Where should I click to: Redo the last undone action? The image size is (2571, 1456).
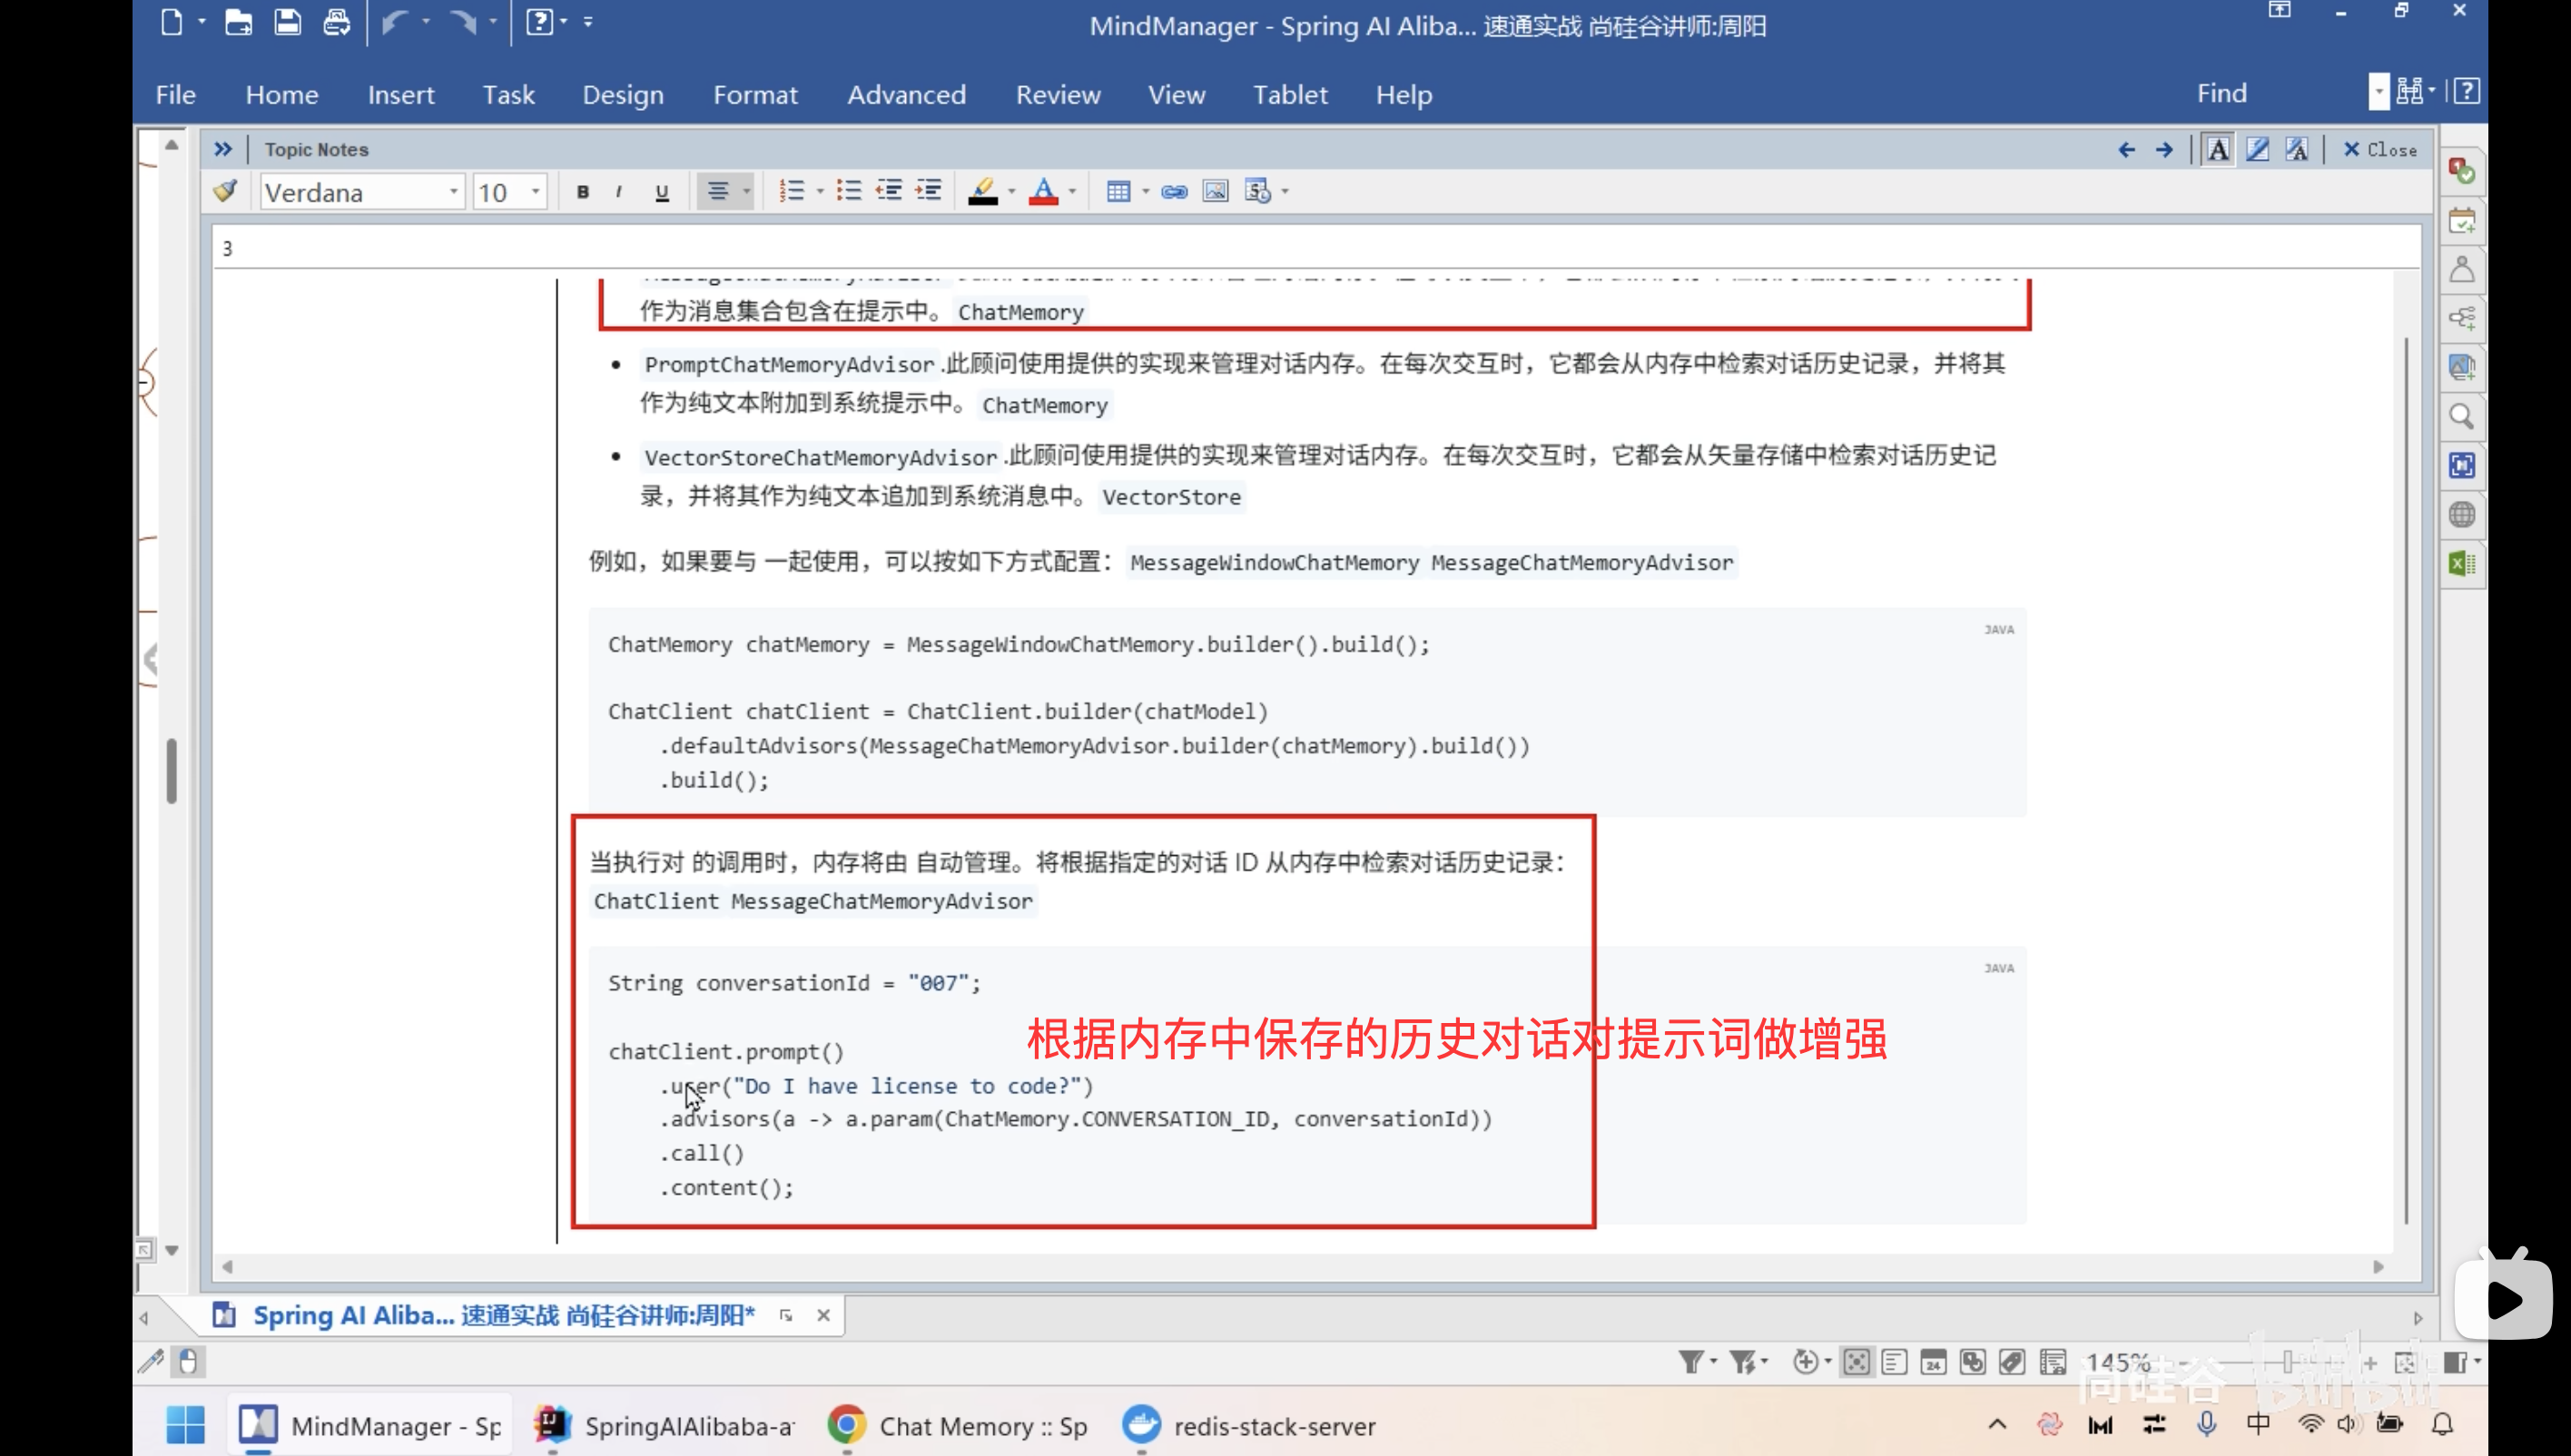462,22
